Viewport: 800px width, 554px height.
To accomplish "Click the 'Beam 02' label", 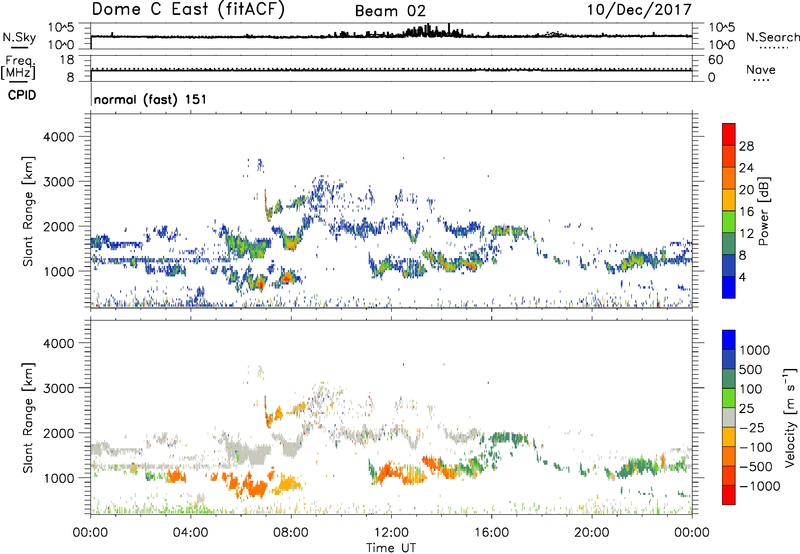I will point(390,11).
